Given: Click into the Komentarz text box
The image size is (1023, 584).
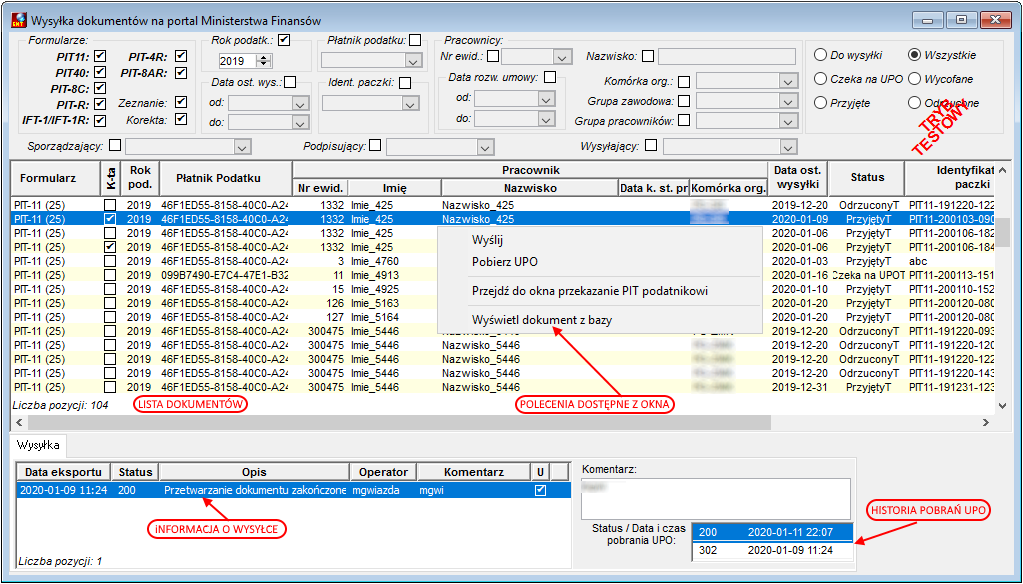Looking at the screenshot, I should (716, 499).
